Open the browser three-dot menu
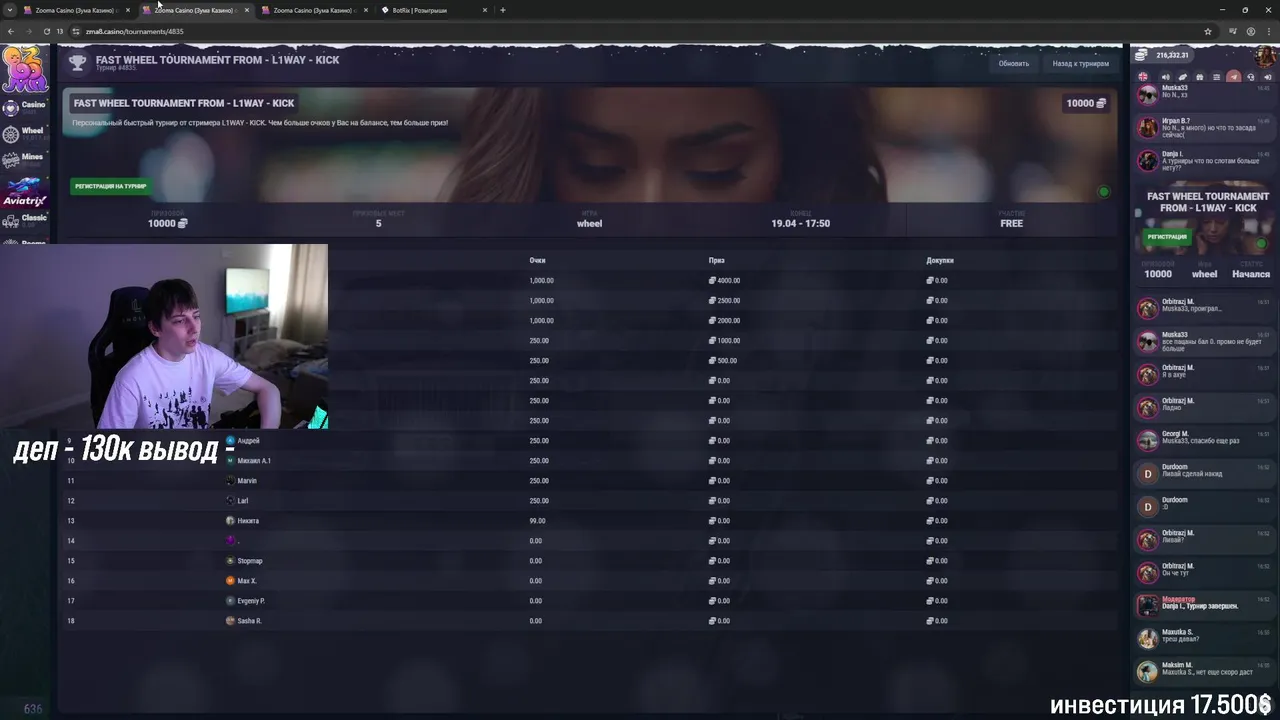1280x720 pixels. [1267, 31]
